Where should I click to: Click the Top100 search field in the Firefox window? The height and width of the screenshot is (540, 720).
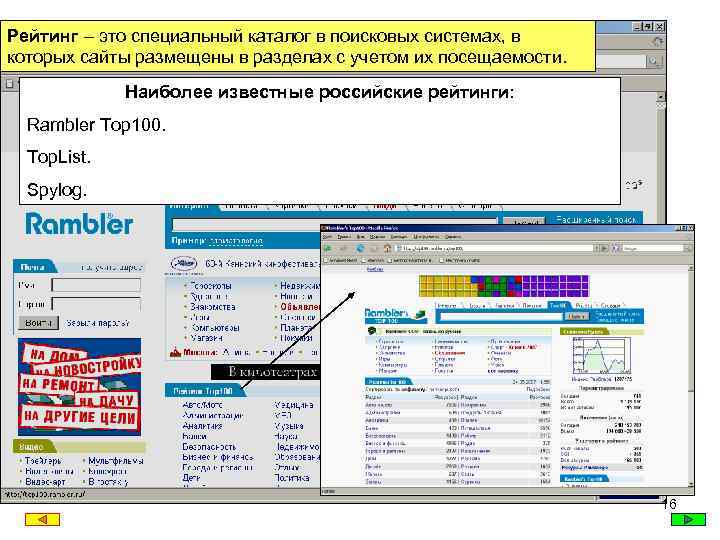pyautogui.click(x=501, y=316)
